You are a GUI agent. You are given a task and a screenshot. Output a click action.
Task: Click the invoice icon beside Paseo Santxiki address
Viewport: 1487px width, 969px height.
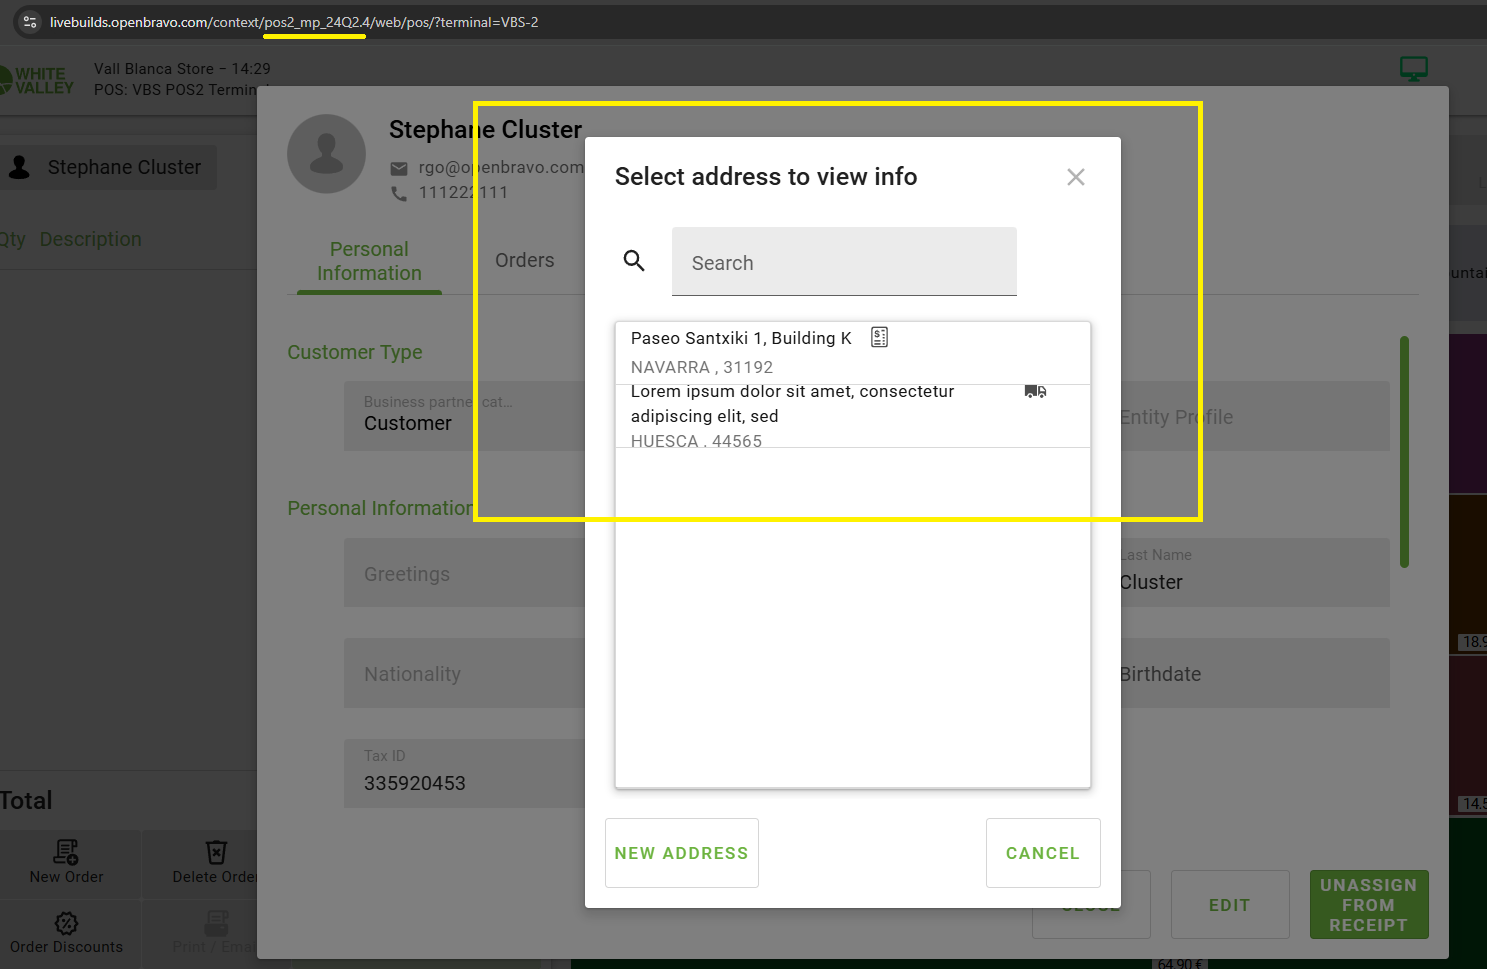point(879,337)
